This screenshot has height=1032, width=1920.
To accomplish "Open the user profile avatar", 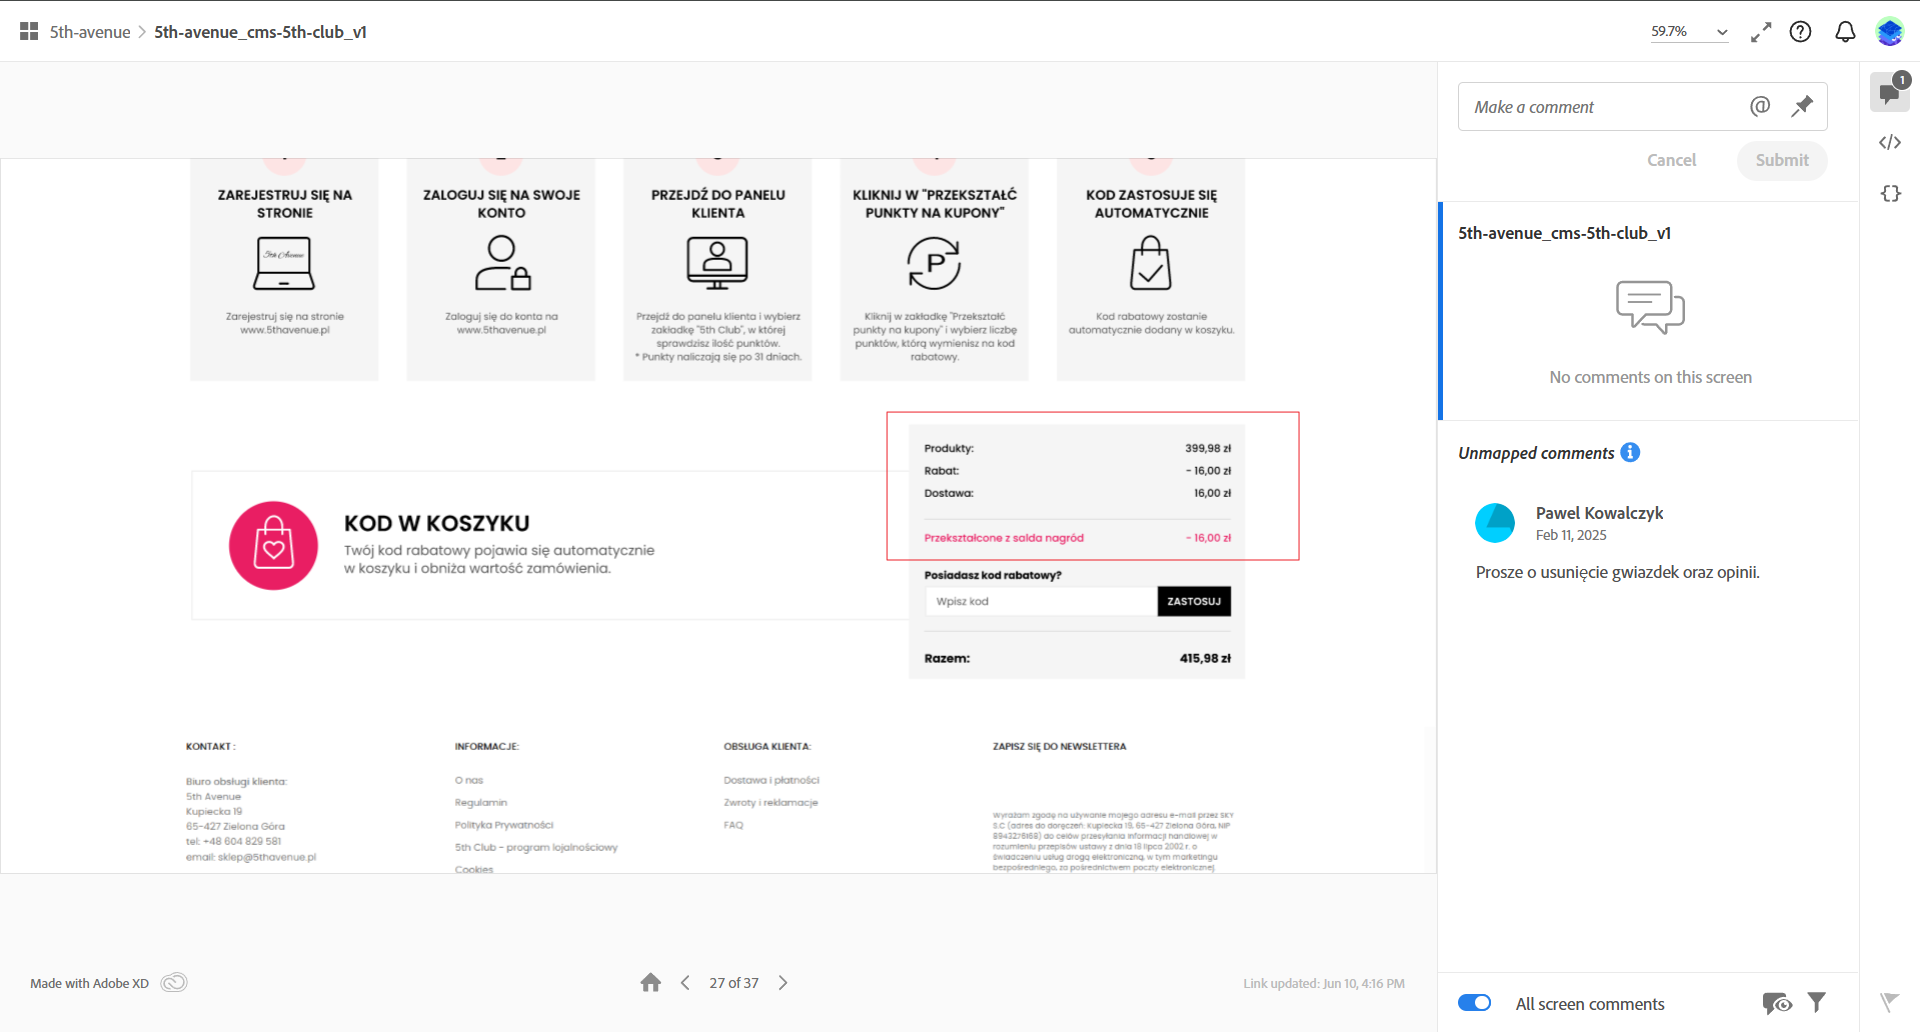I will pyautogui.click(x=1889, y=32).
